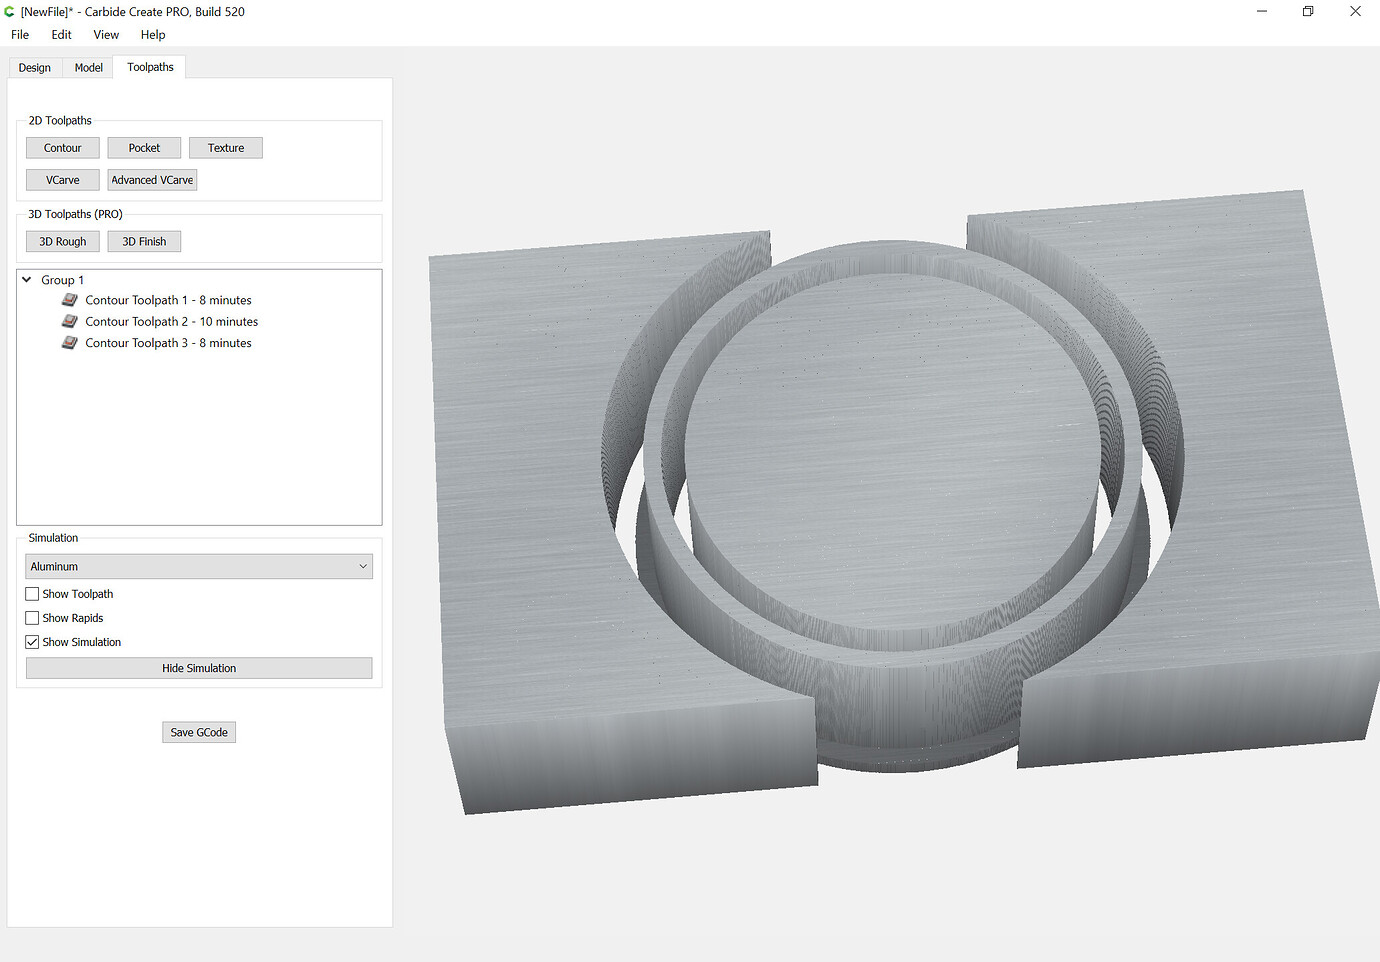Viewport: 1380px width, 962px height.
Task: Click the icon beside Contour Toolpath 2
Action: (x=69, y=320)
